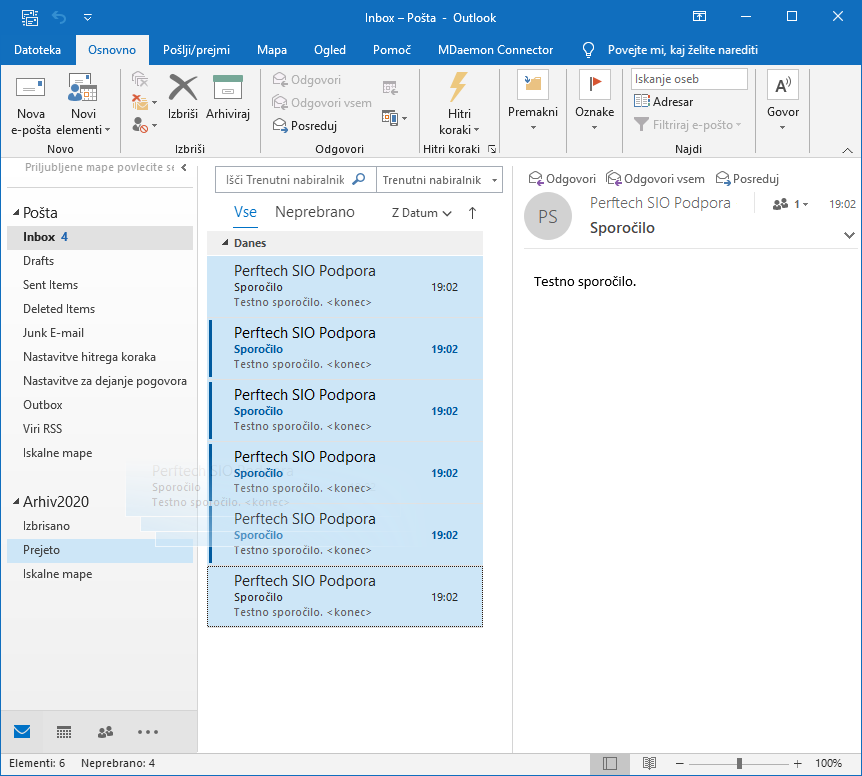
Task: Open the Novi elementi new items icon
Action: 82,88
